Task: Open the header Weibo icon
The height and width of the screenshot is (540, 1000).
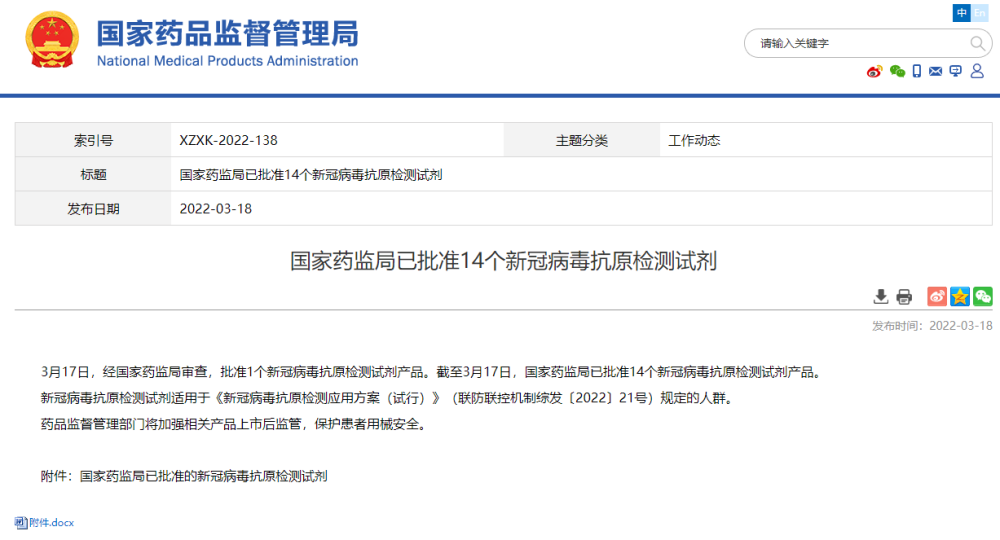Action: (874, 71)
